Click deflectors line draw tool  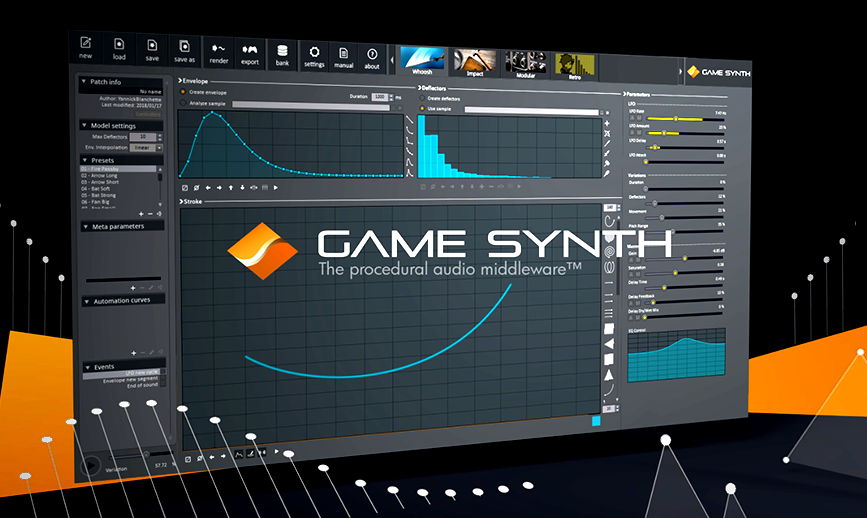click(x=607, y=143)
